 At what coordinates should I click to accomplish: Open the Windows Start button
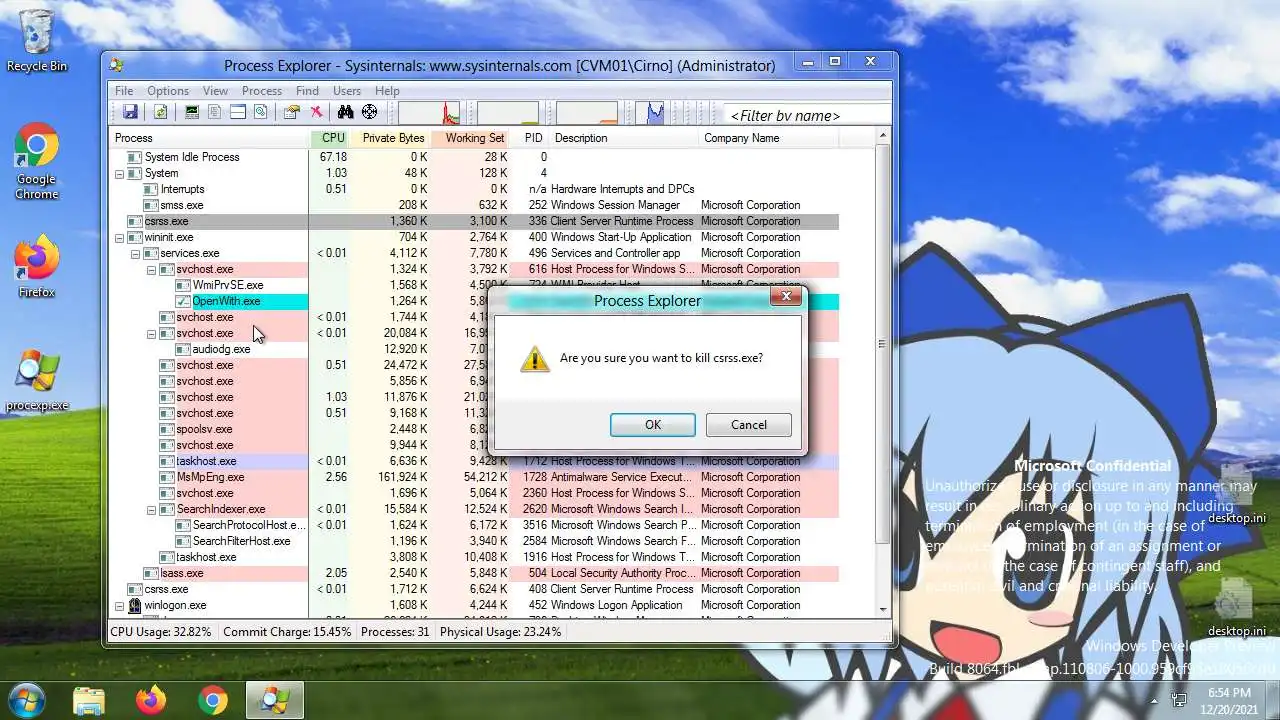27,700
